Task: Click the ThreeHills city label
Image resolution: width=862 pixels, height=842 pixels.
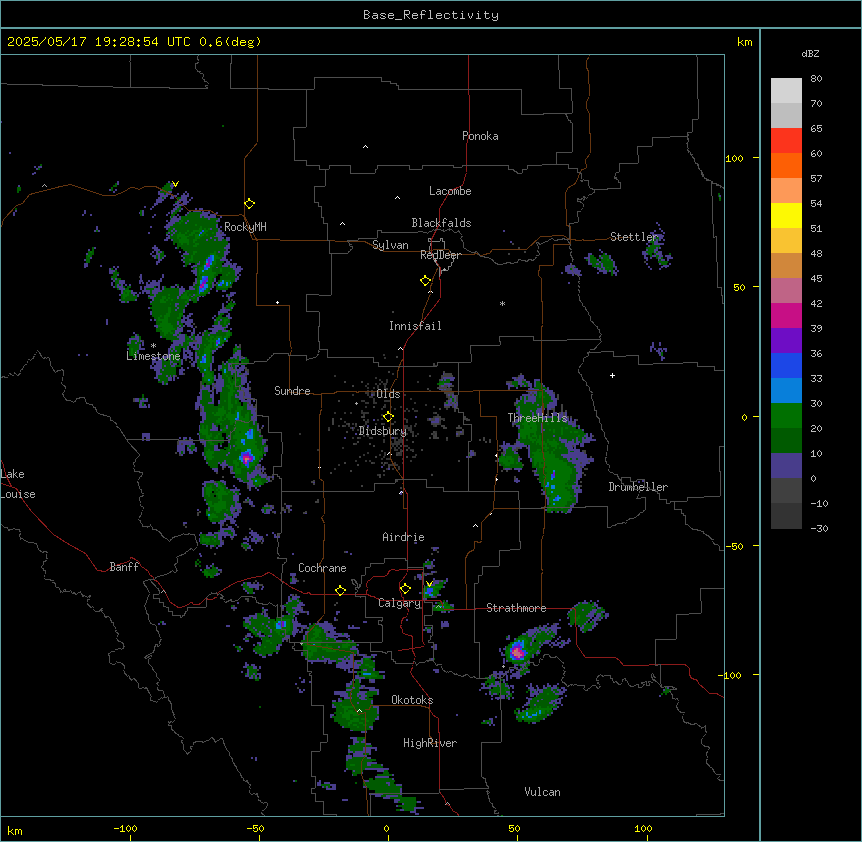Action: coord(537,418)
